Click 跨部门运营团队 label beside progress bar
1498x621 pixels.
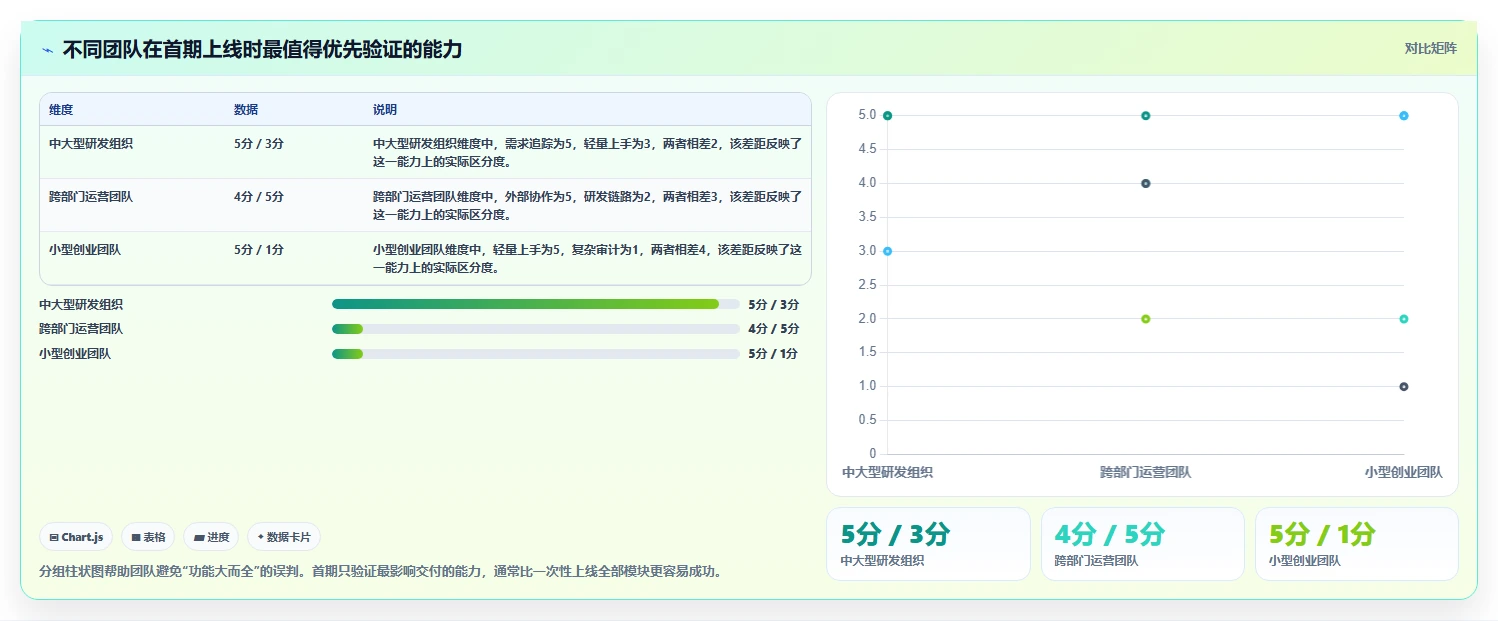[x=81, y=329]
